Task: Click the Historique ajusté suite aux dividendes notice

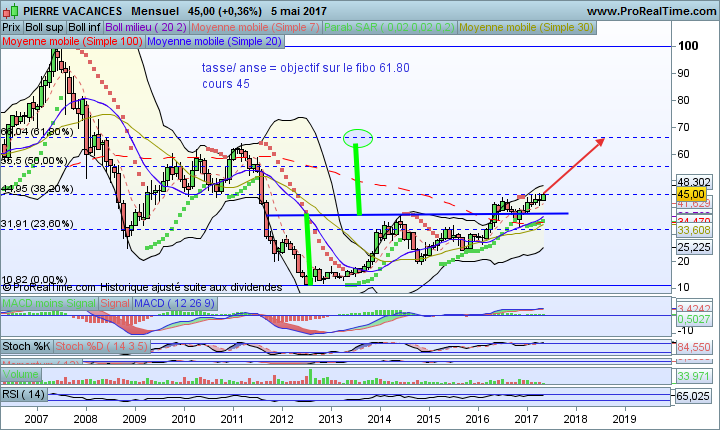Action: (191, 288)
